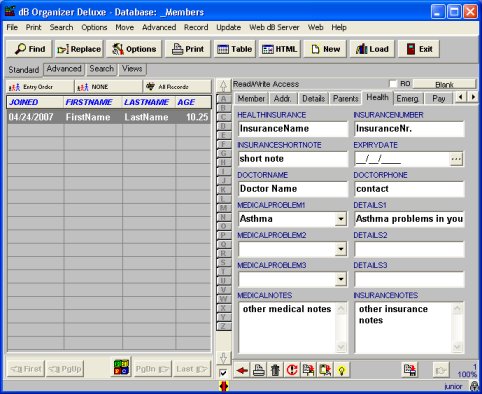This screenshot has height=394, width=482.
Task: Open the Options toolbar button
Action: [x=134, y=49]
